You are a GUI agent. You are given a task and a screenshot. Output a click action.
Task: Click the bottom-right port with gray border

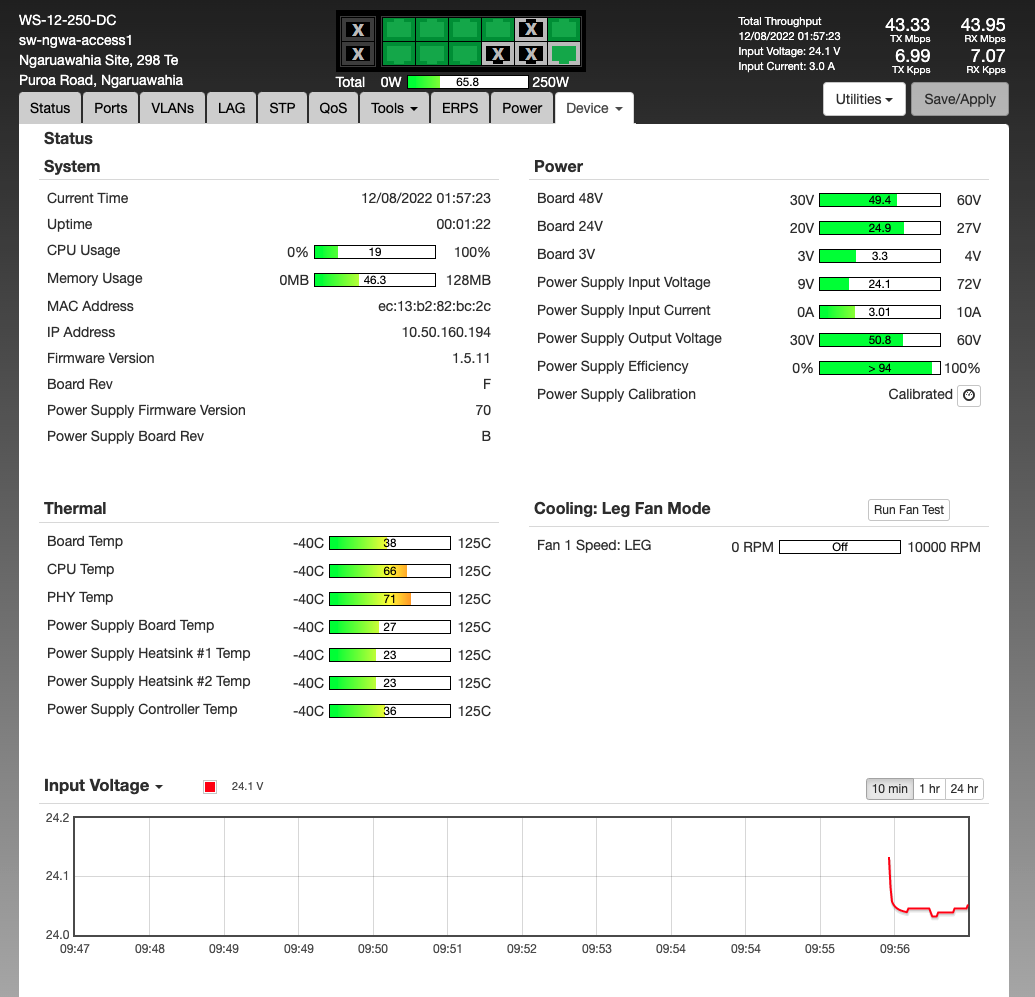click(x=564, y=54)
